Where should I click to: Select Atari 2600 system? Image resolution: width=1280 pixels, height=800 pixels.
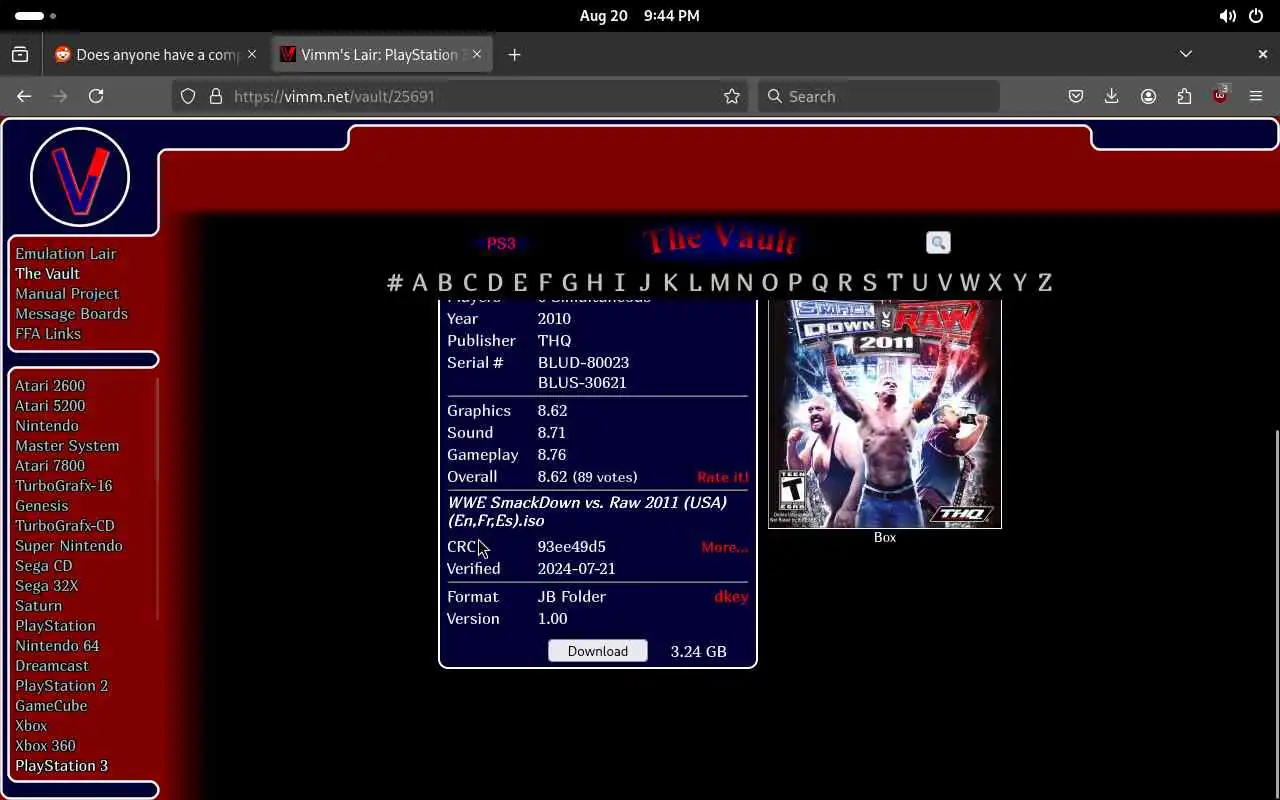click(50, 386)
